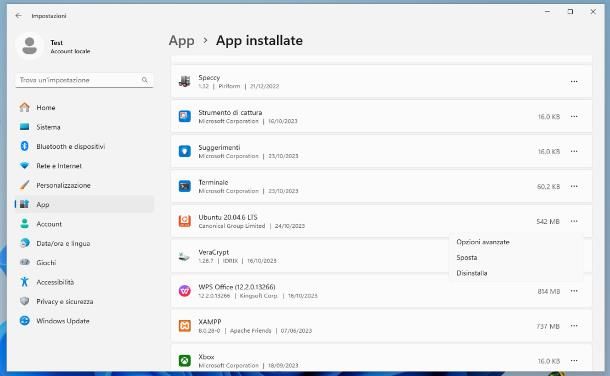
Task: Click the Windows Update icon
Action: point(25,321)
